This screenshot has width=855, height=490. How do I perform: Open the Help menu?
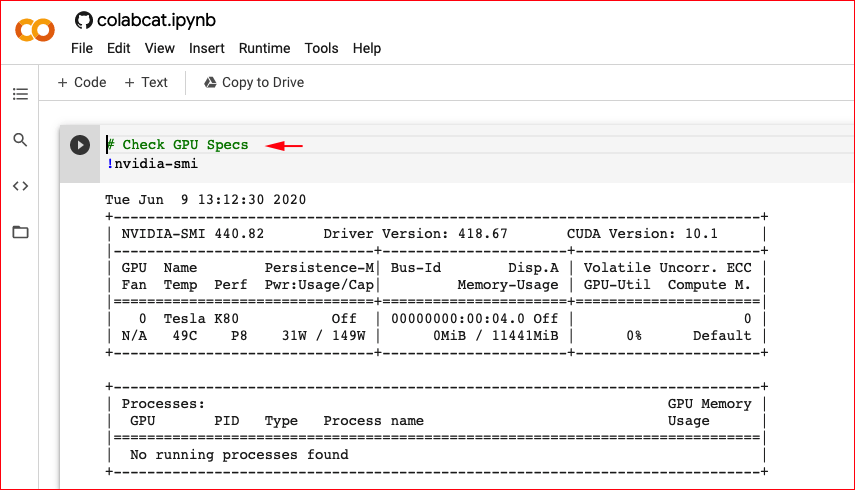pyautogui.click(x=366, y=49)
